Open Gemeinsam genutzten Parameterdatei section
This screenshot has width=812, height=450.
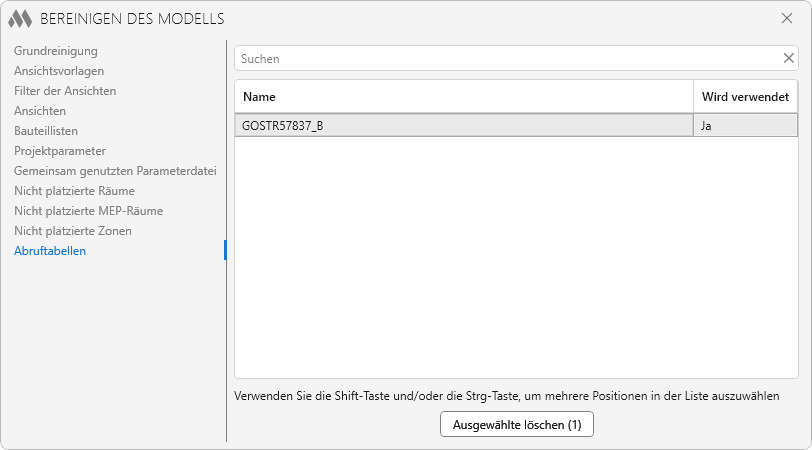pos(115,171)
